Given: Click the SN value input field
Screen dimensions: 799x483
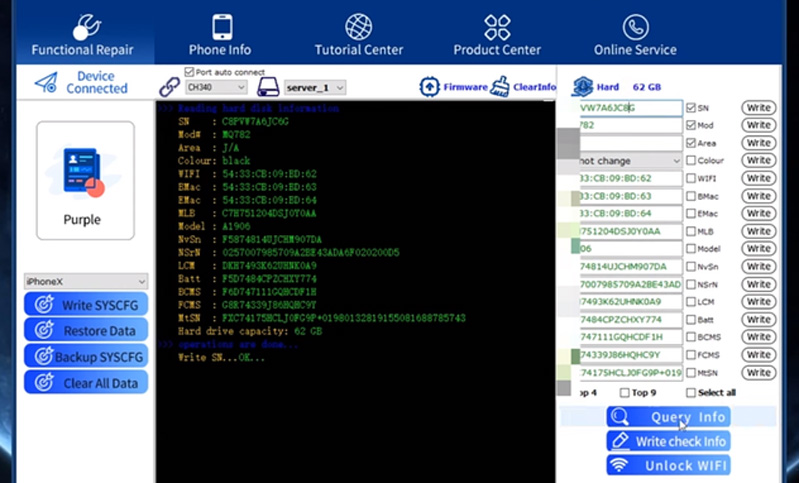Looking at the screenshot, I should tap(630, 108).
